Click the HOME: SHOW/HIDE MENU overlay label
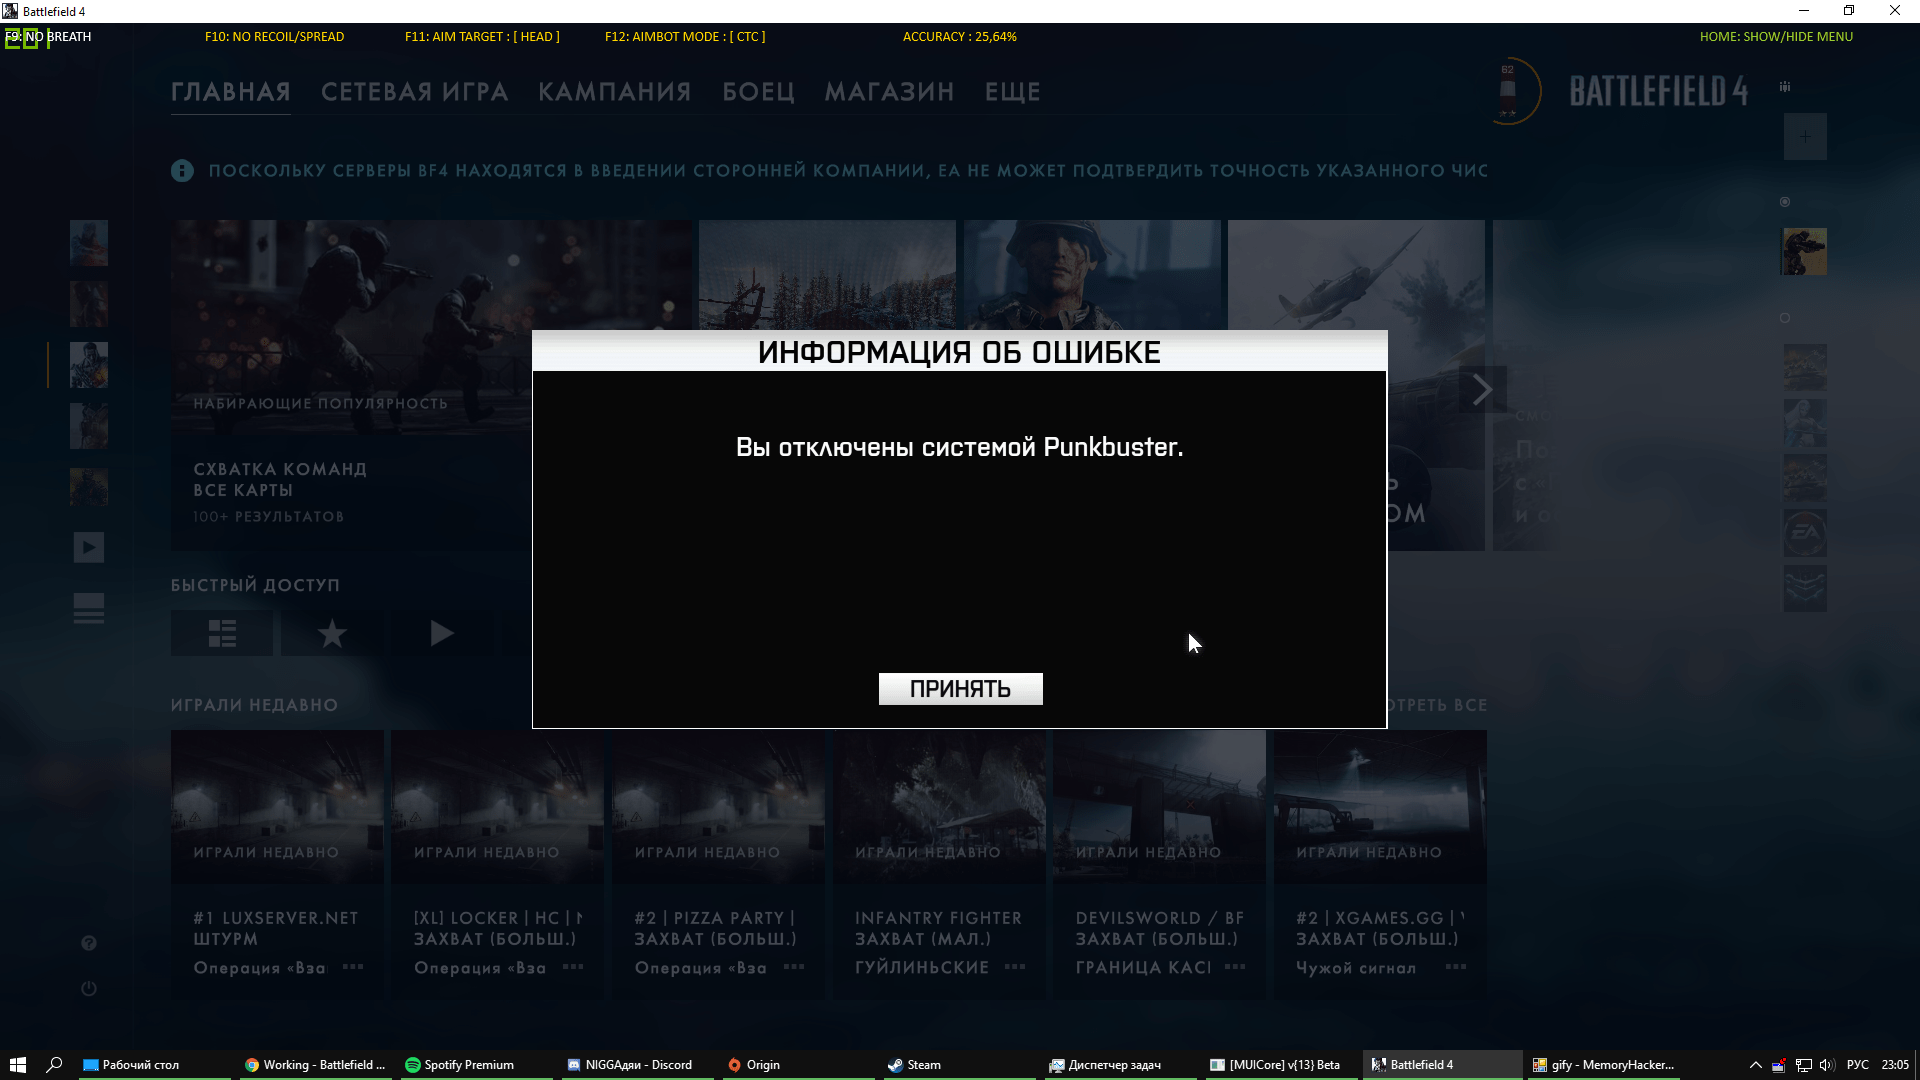This screenshot has width=1920, height=1080. pos(1776,37)
